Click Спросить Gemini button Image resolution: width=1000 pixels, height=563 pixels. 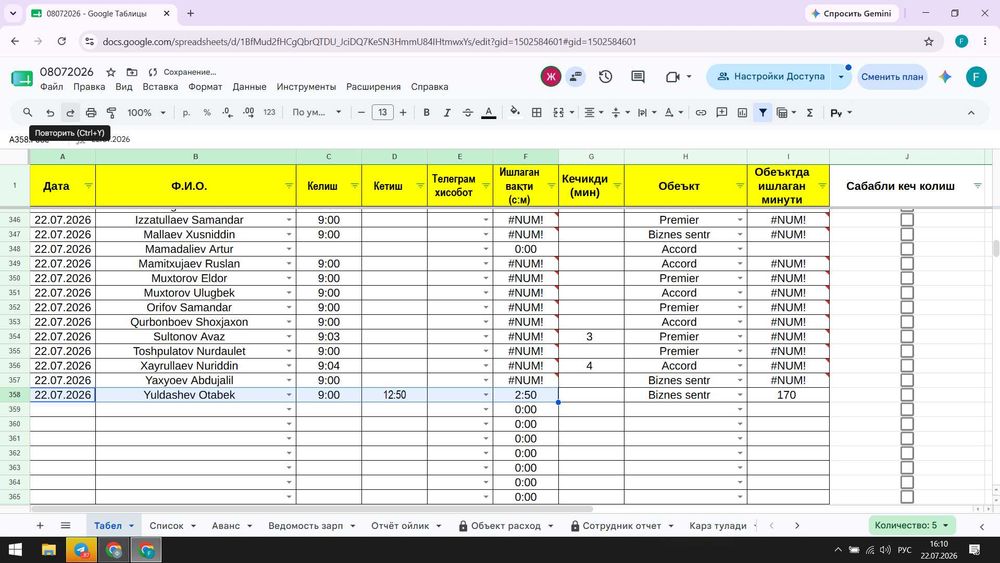pos(851,13)
